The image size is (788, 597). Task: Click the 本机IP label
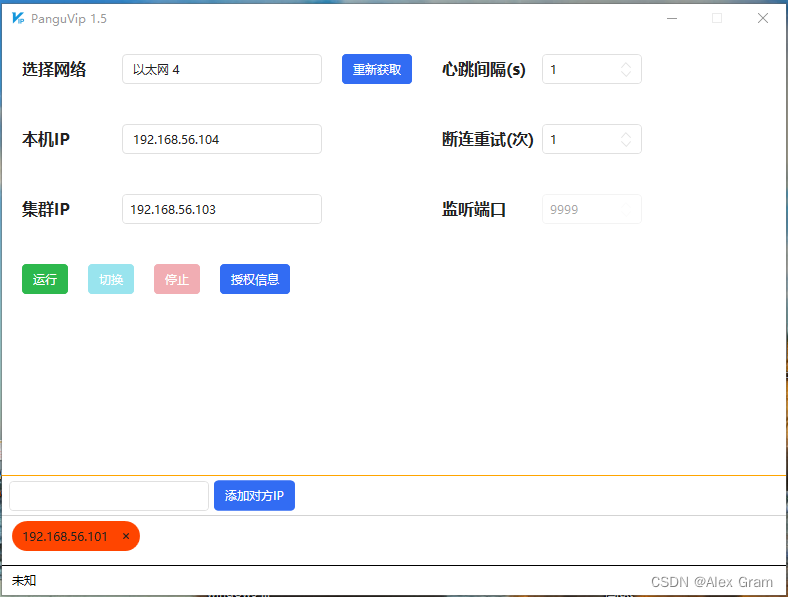pos(46,139)
